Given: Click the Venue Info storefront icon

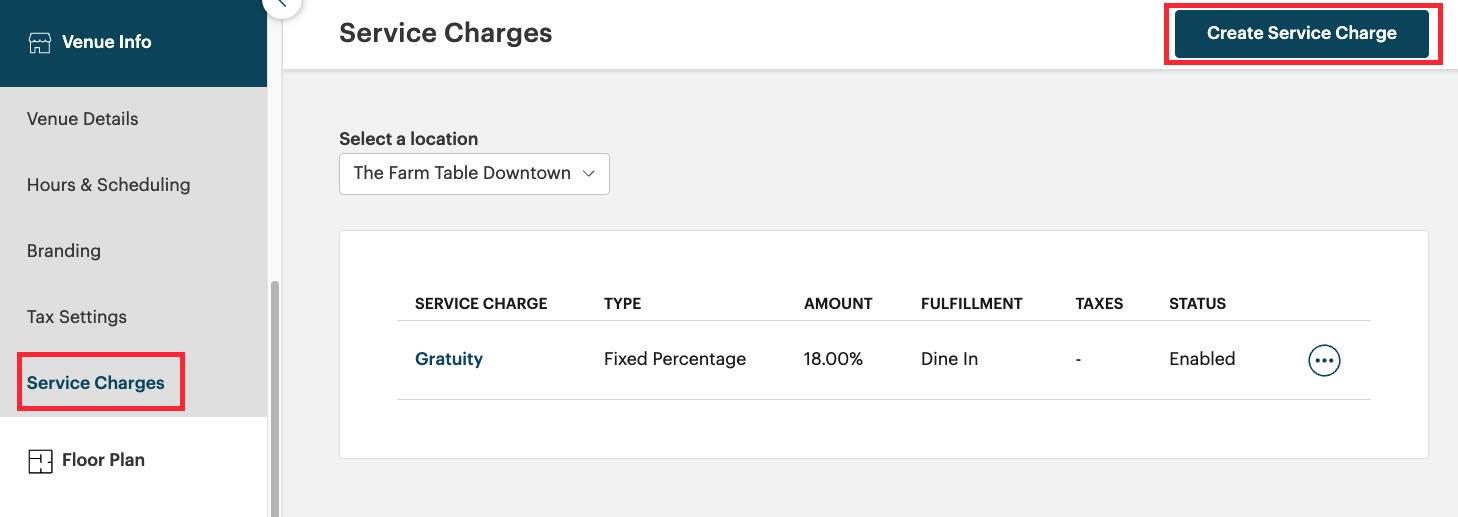Looking at the screenshot, I should [39, 43].
